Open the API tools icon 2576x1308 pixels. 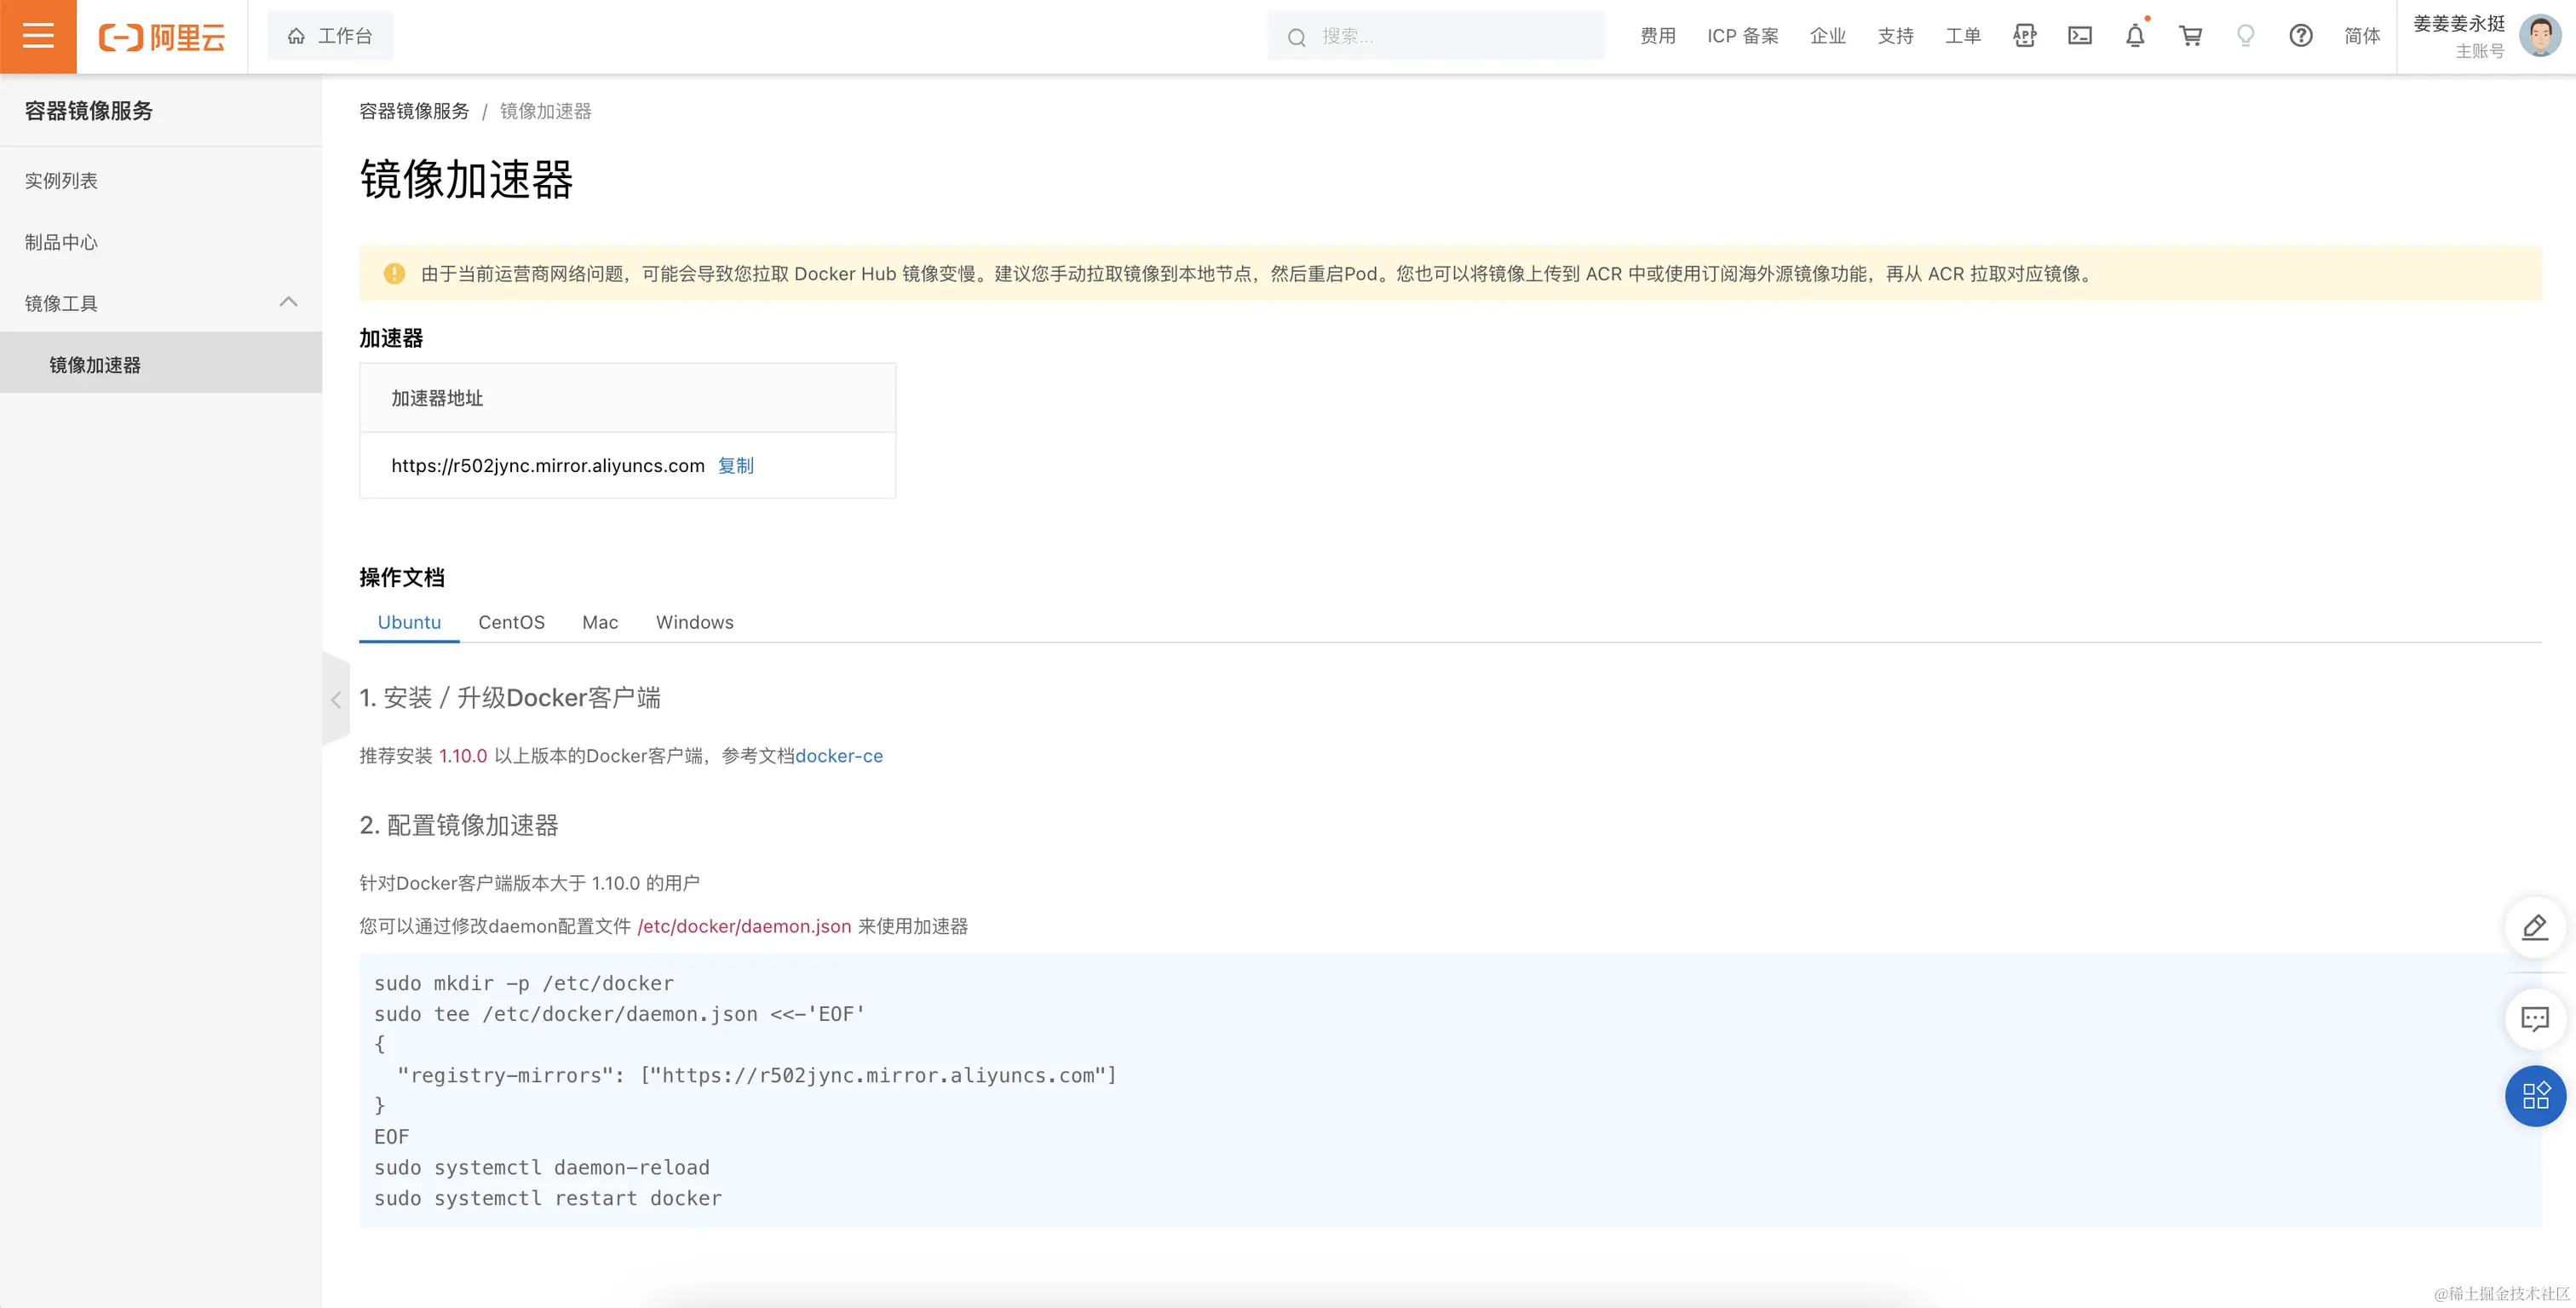click(2024, 36)
